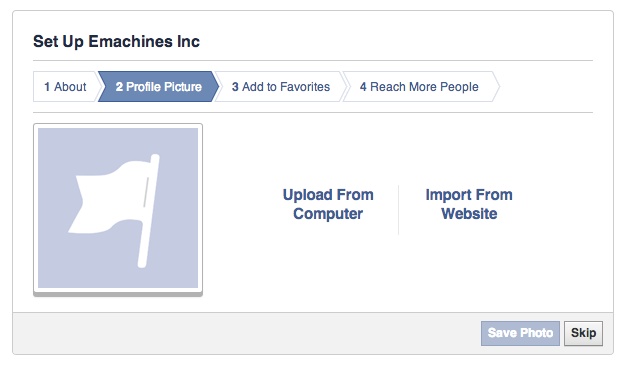Click the Set Up Emachines Inc heading
This screenshot has height=368, width=643.
point(116,41)
